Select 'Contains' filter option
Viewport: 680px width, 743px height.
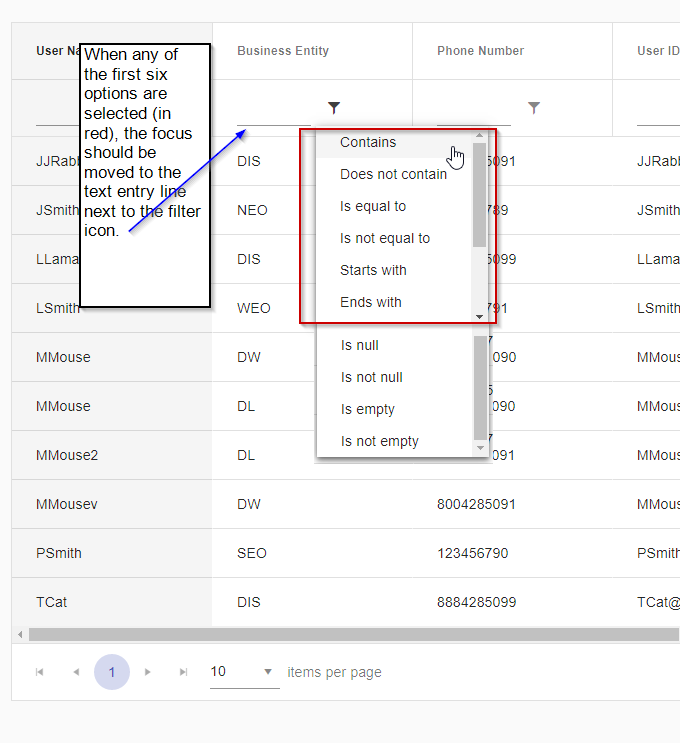tap(368, 142)
